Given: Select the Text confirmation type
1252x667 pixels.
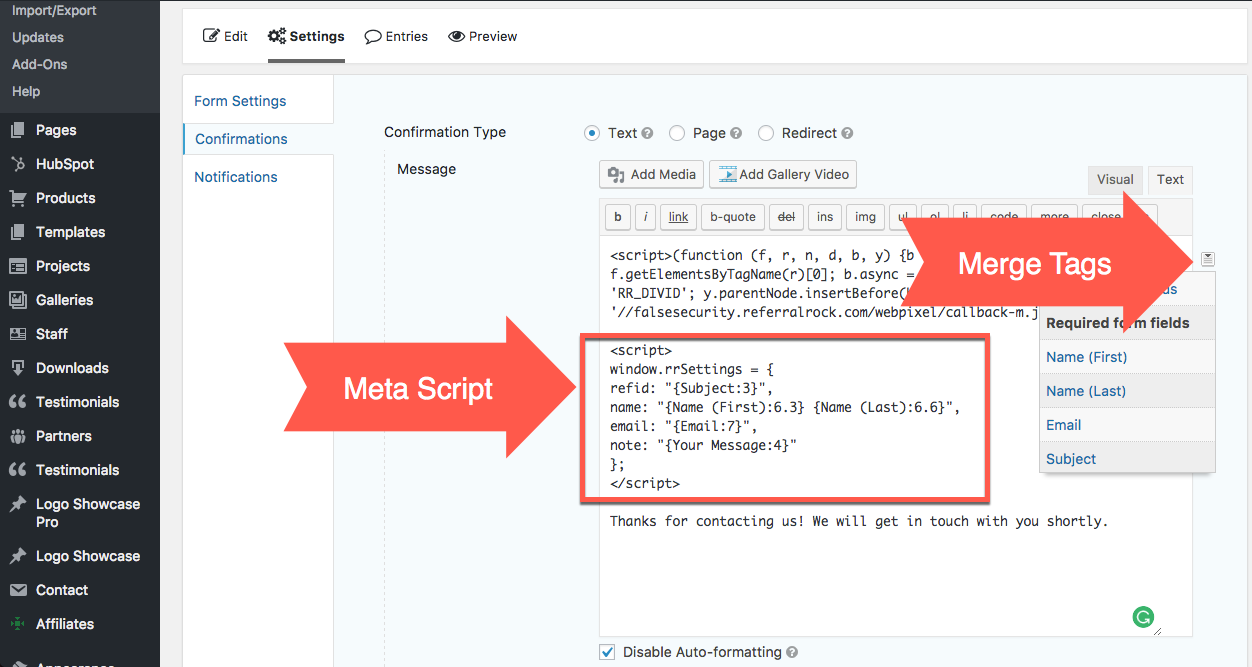Looking at the screenshot, I should coord(591,133).
